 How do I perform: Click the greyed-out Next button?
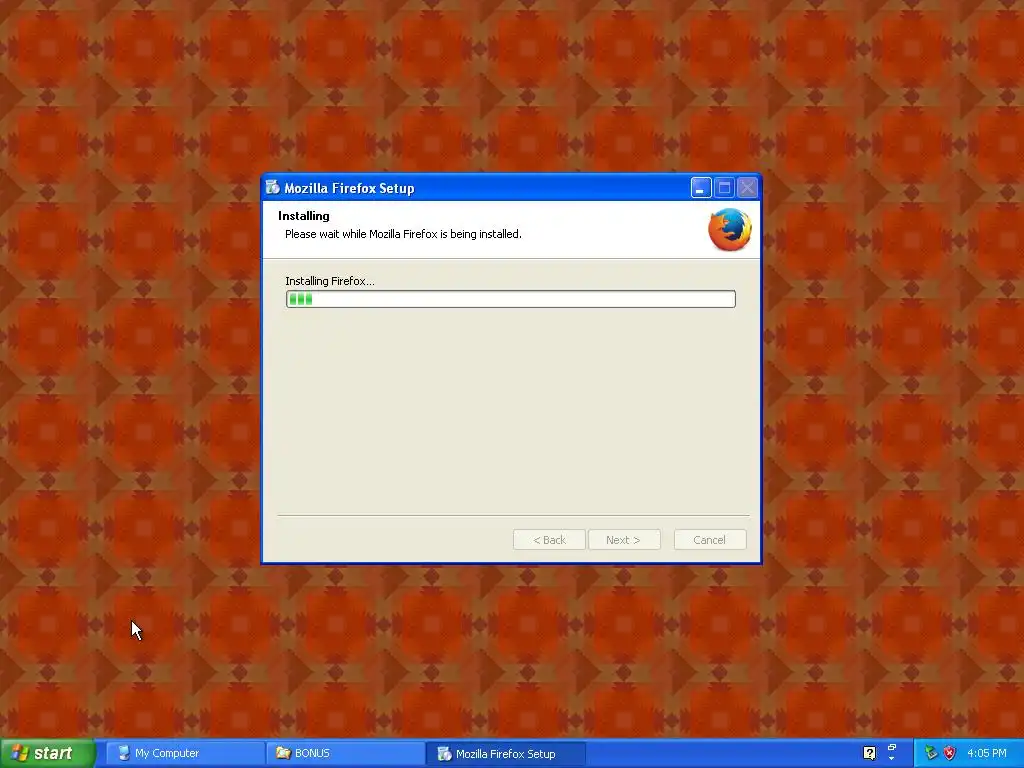coord(624,540)
